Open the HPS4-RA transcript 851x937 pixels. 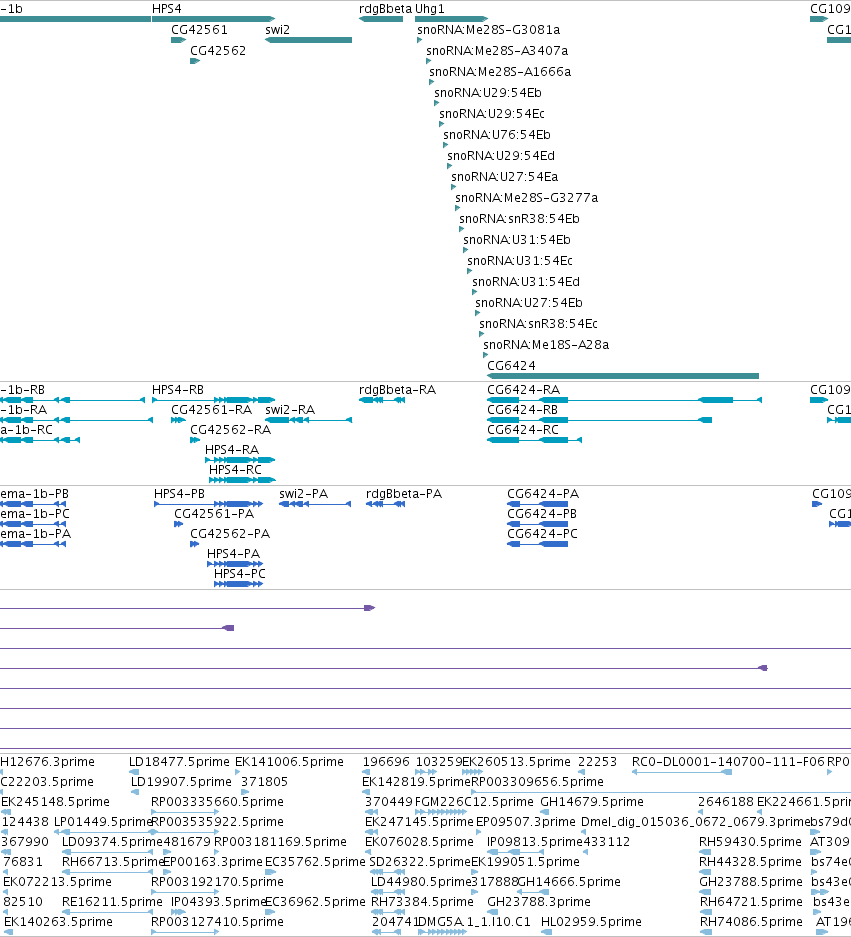coord(240,460)
